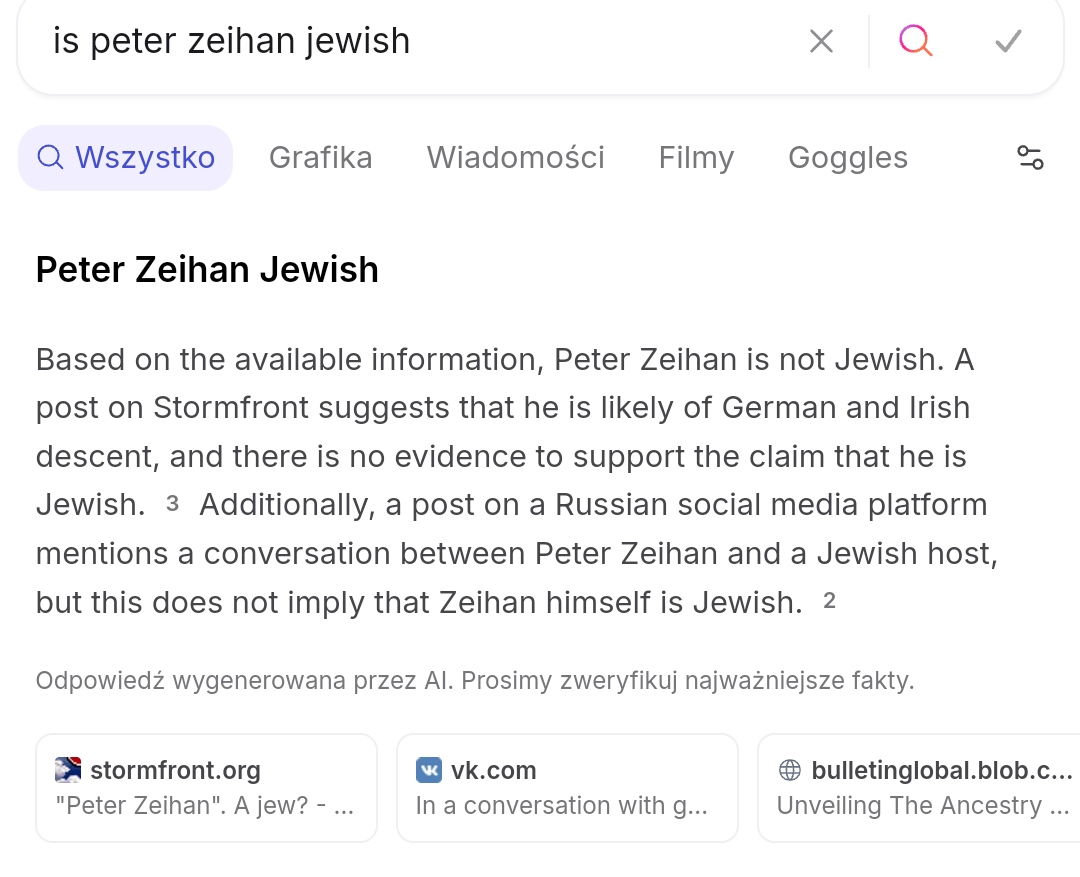Screen dimensions: 1080x877
Task: Click the AI-generated answer disclaimer text
Action: (x=475, y=681)
